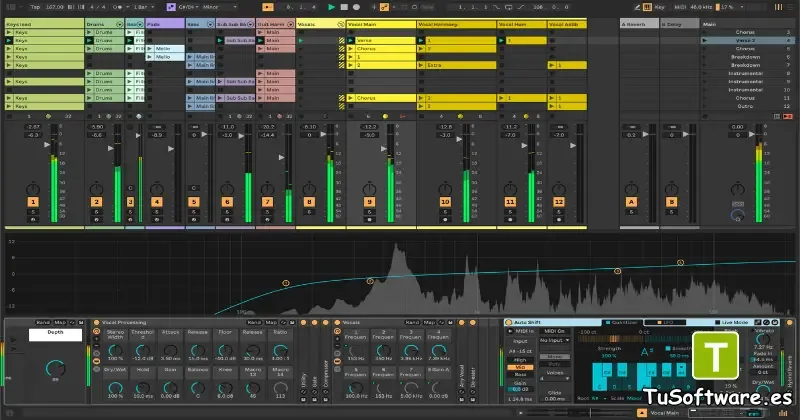
Task: Click the MIDI map mode button
Action: pos(680,7)
